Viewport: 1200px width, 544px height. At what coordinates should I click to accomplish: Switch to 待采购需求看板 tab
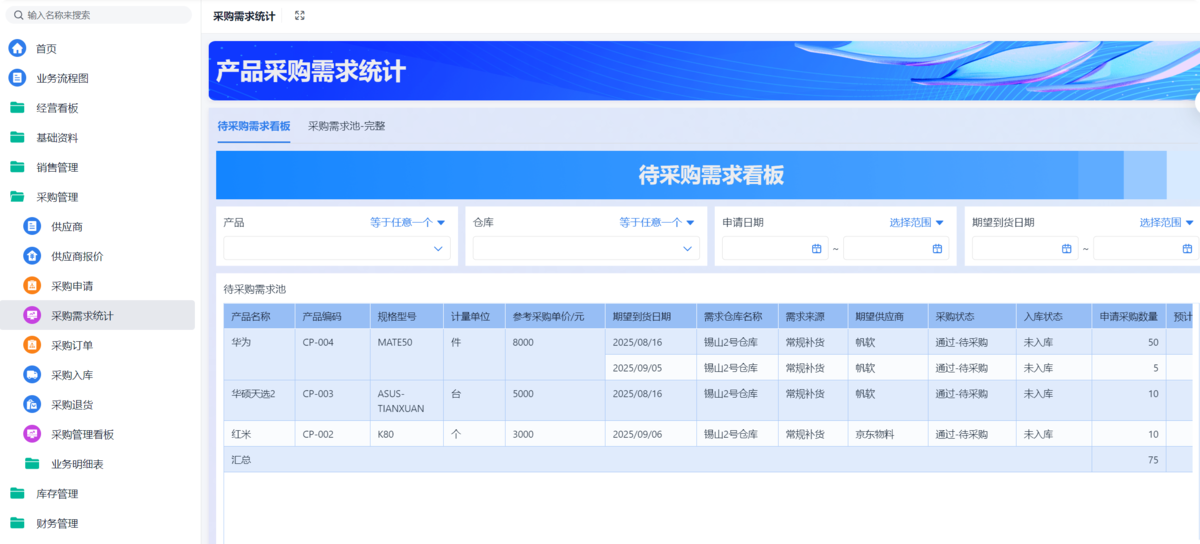(x=254, y=126)
